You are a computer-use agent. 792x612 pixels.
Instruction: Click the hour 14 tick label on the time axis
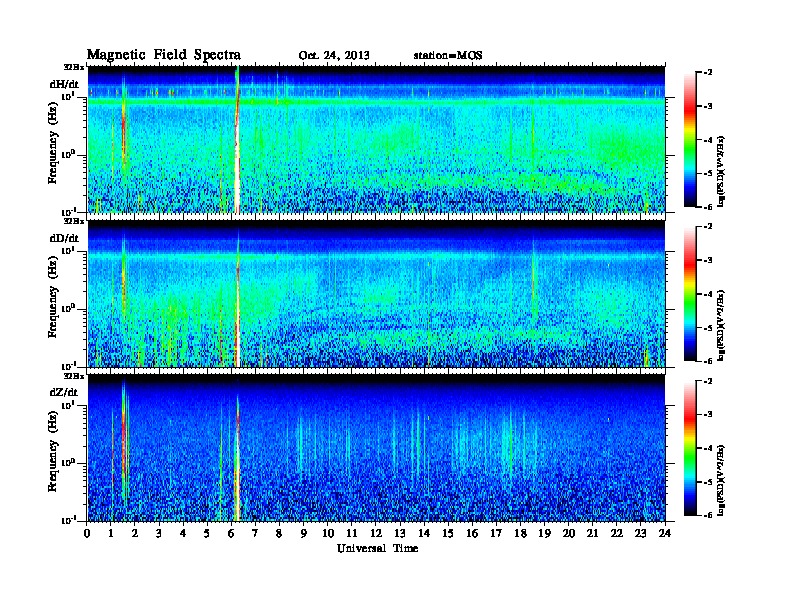(x=424, y=534)
